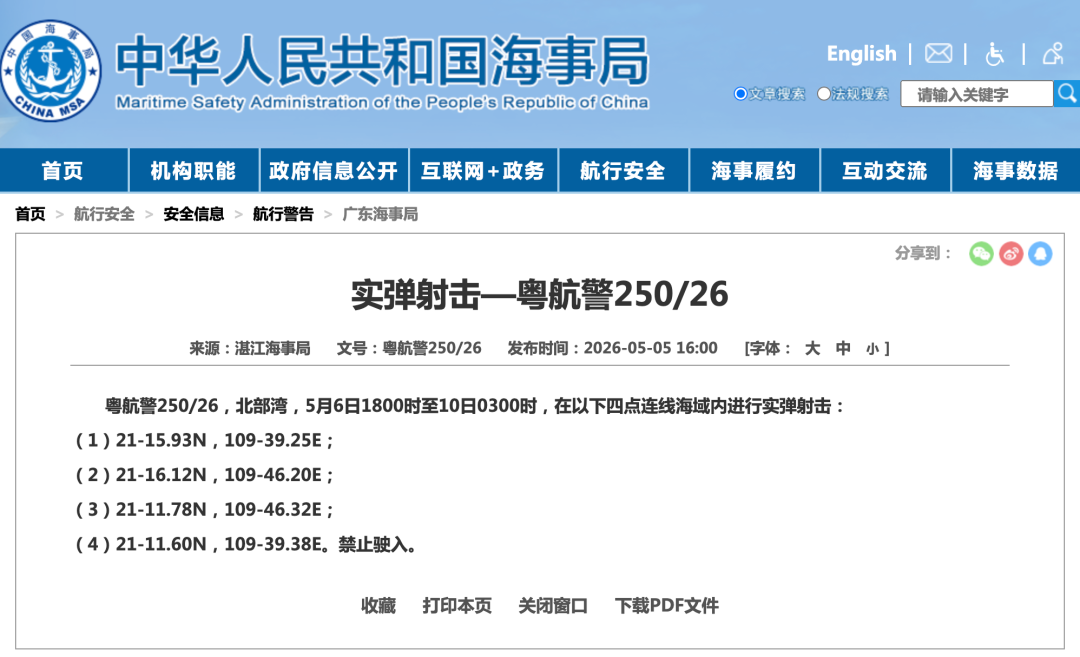Viewport: 1080px width, 657px height.
Task: Click 航行安全 in the breadcrumb
Action: (x=104, y=214)
